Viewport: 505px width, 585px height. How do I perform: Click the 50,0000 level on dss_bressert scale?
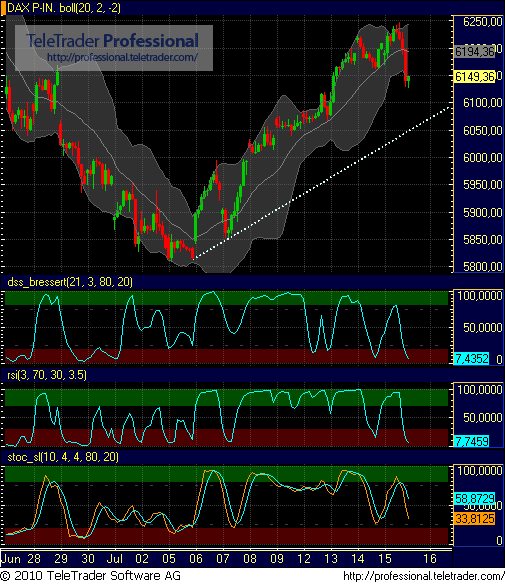[483, 328]
